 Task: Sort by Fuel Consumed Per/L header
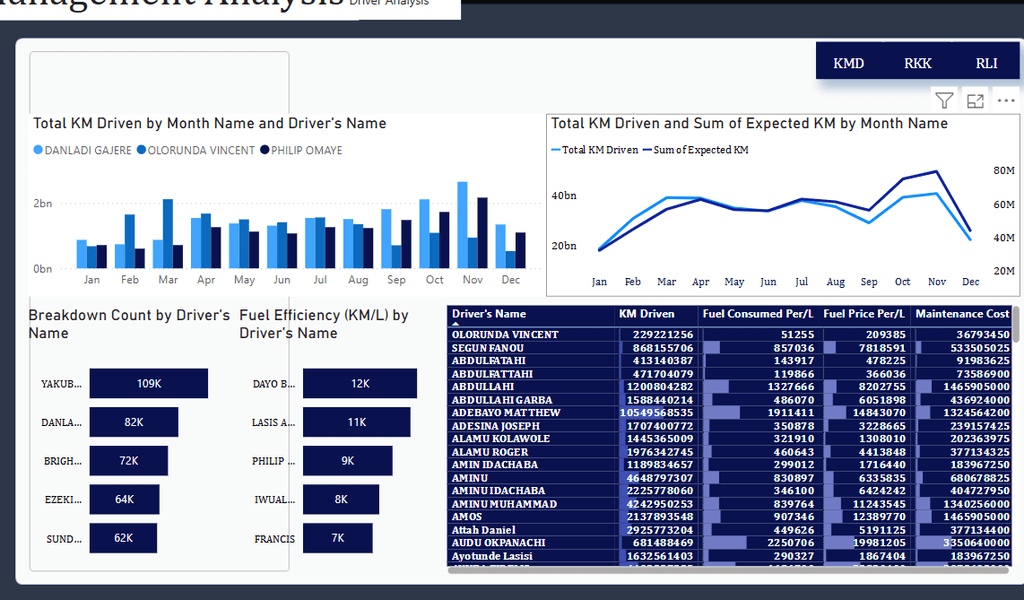coord(758,314)
